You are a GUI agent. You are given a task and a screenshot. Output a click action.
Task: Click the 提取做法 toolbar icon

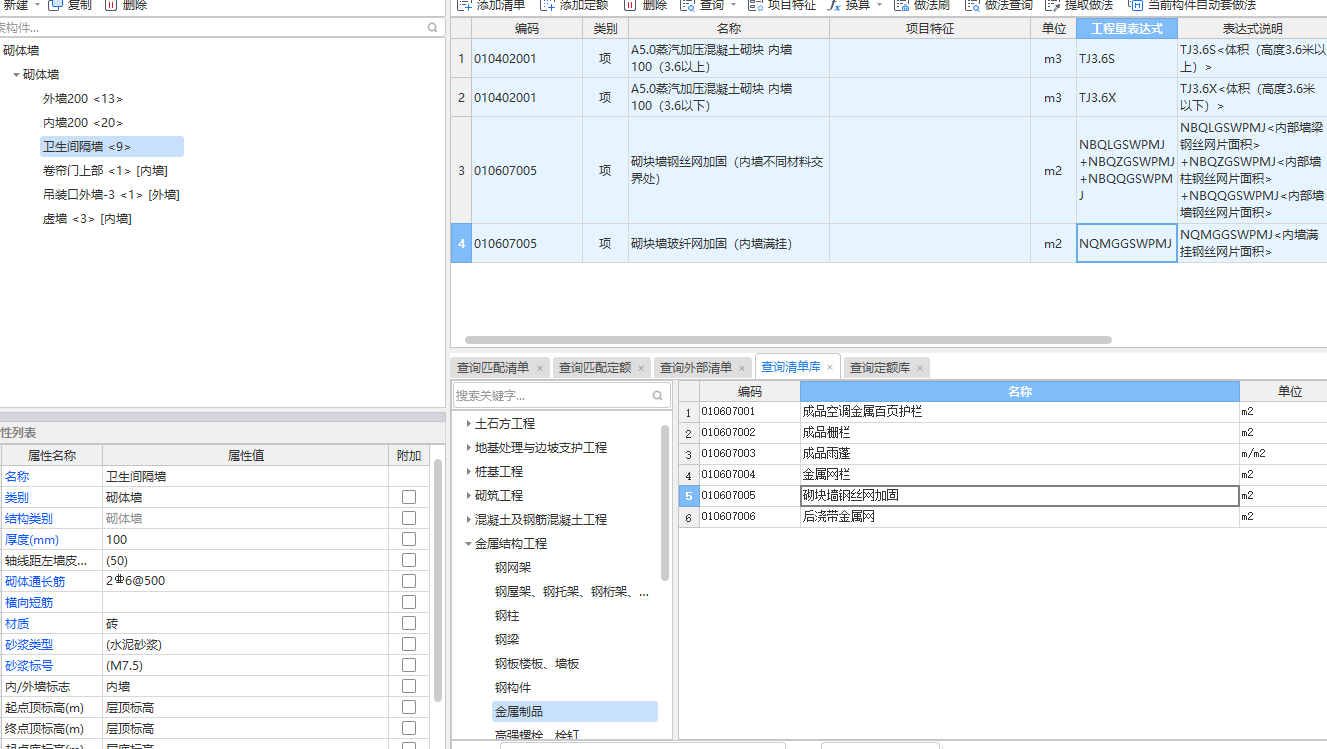pos(1052,5)
